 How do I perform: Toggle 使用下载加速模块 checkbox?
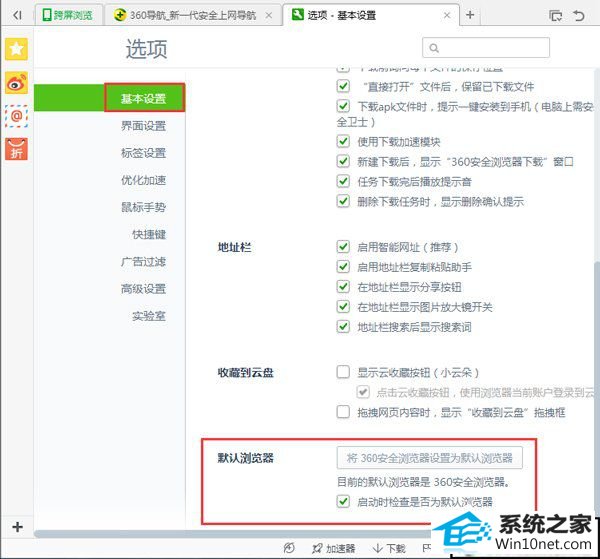[343, 141]
